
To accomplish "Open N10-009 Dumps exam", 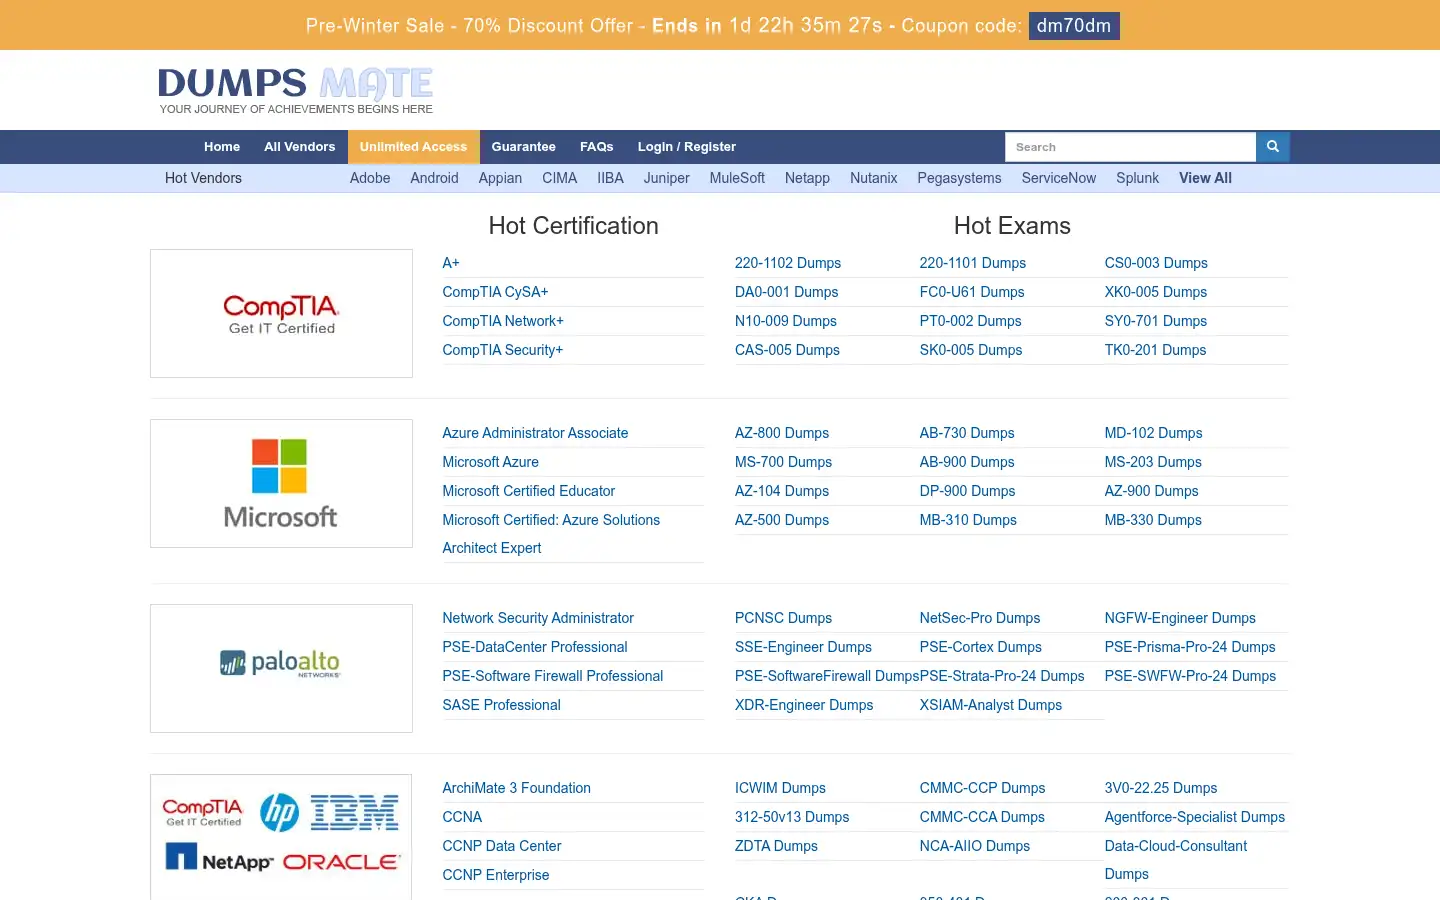I will (786, 321).
